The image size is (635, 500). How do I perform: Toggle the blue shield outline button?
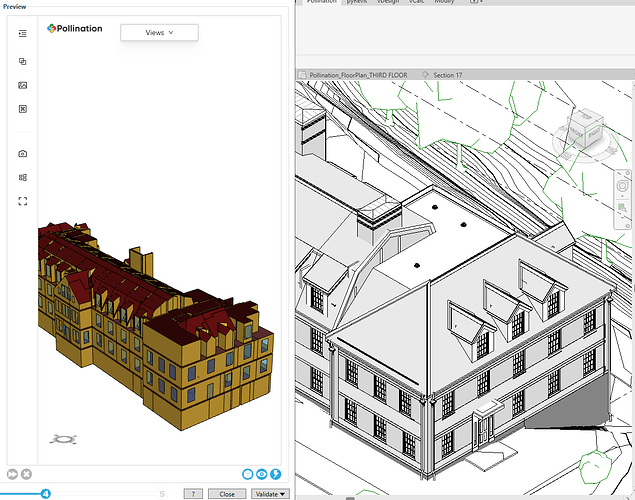coord(247,474)
